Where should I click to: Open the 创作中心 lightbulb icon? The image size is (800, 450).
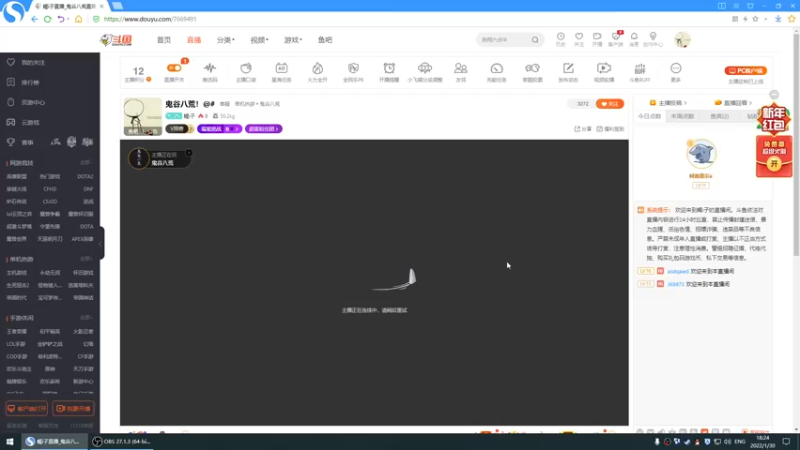(653, 37)
